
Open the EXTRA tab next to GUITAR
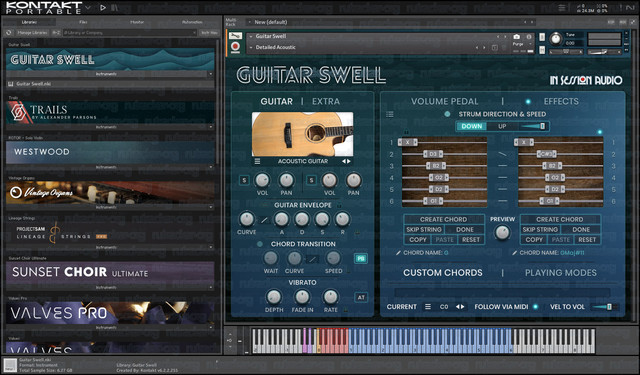[x=326, y=102]
